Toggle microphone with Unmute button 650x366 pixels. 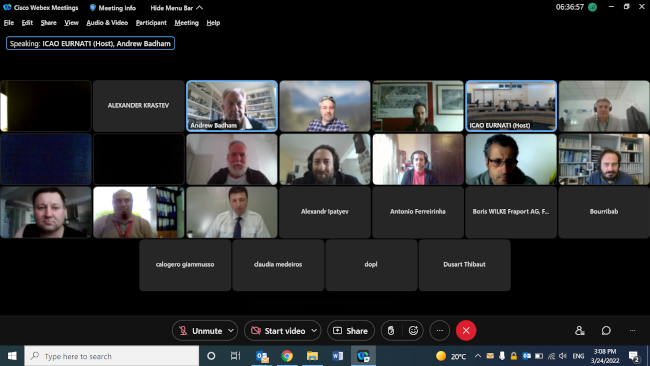[200, 330]
